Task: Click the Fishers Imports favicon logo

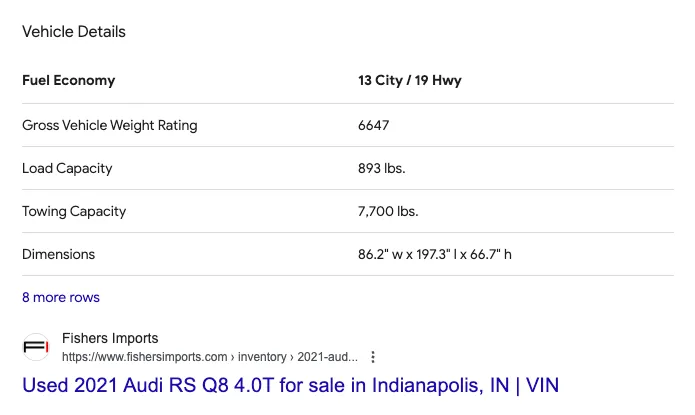Action: coord(36,347)
